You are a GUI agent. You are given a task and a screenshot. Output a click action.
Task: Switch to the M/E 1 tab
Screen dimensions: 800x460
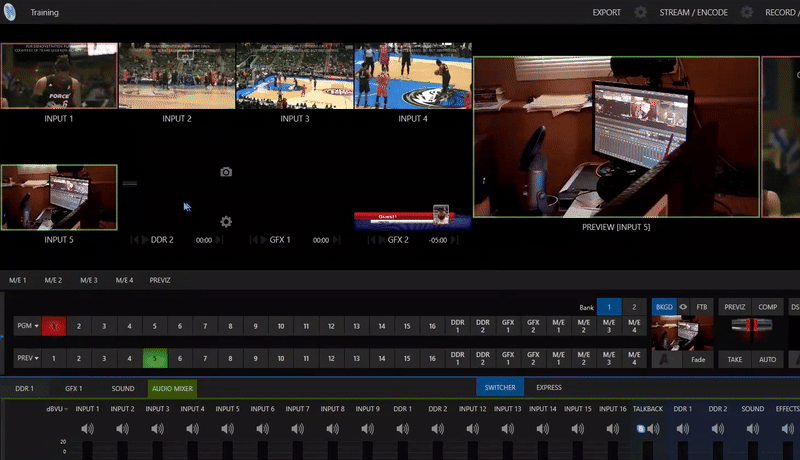tap(18, 280)
